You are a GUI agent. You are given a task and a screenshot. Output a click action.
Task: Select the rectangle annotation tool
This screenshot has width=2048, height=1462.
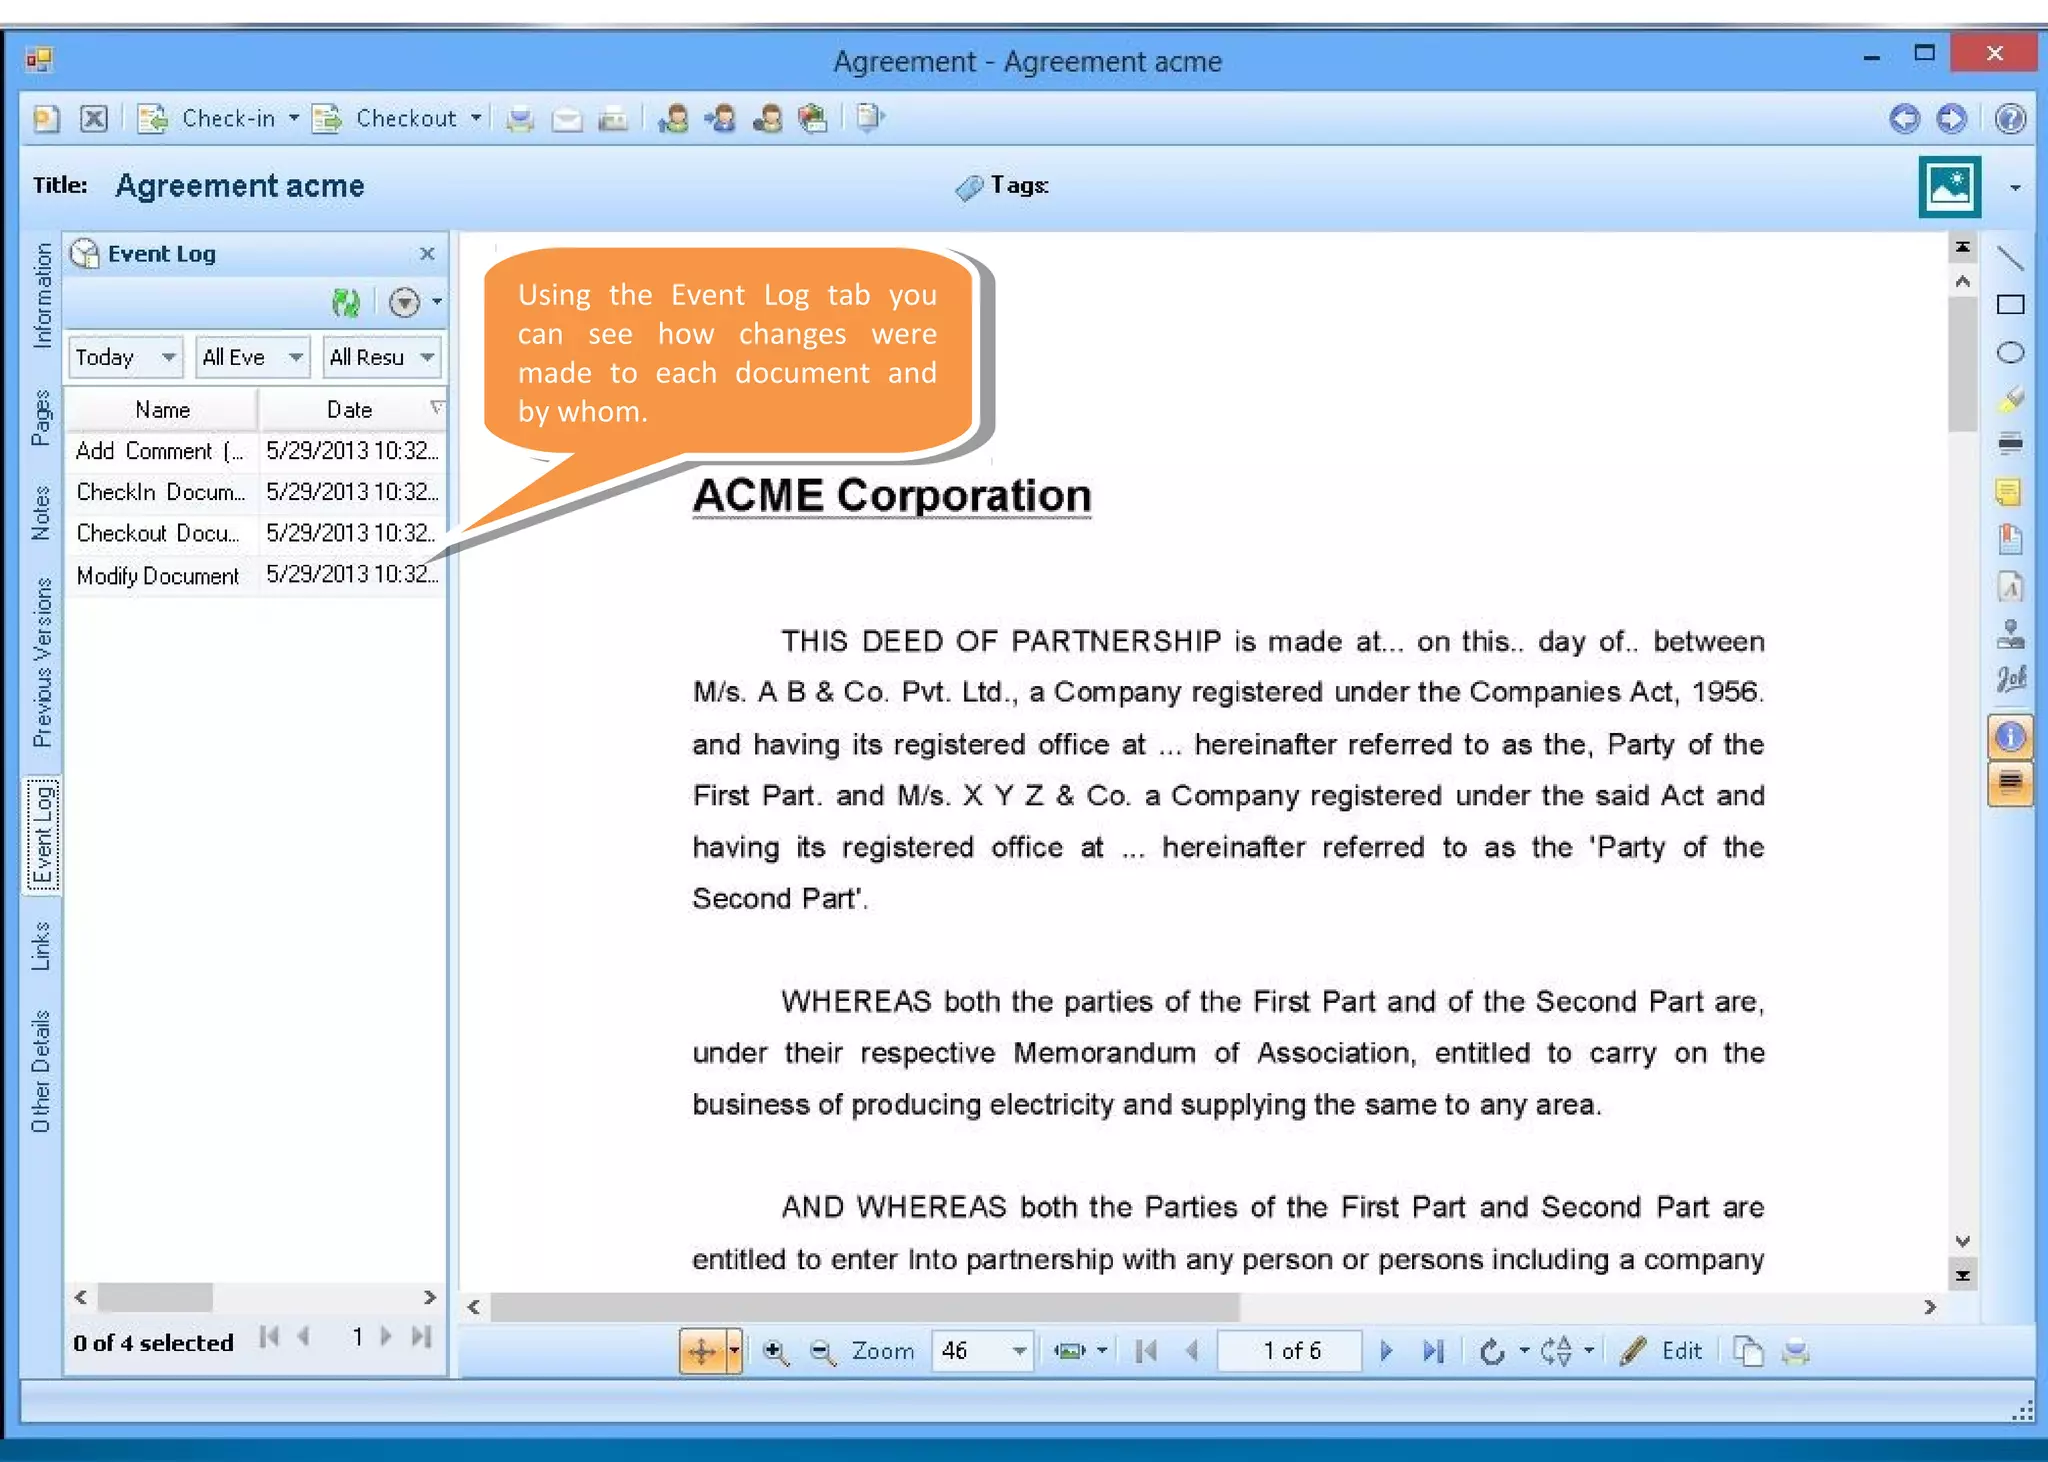coord(2010,305)
